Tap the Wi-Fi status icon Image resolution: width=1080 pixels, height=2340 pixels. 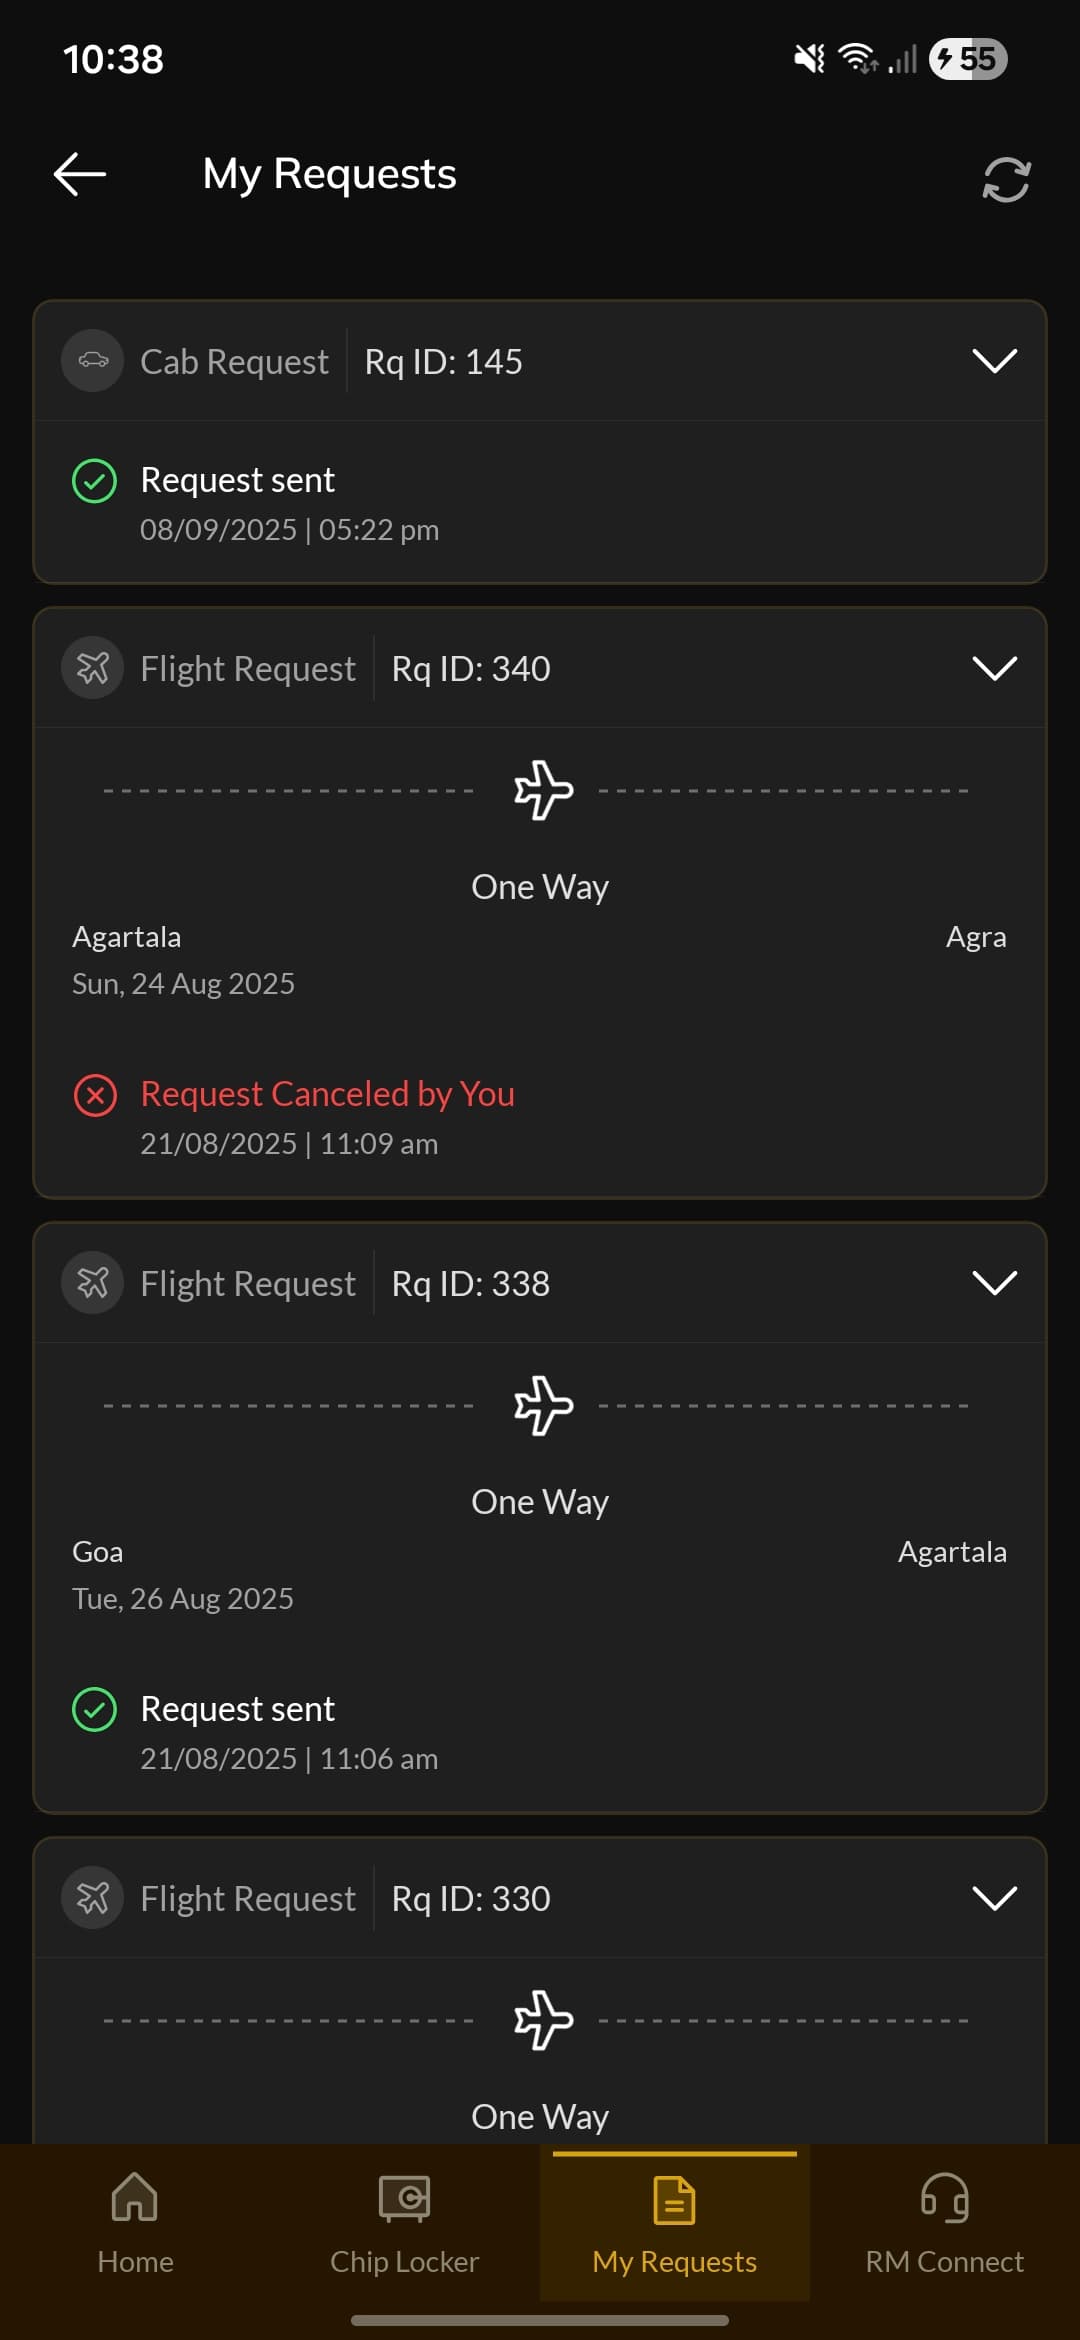855,58
